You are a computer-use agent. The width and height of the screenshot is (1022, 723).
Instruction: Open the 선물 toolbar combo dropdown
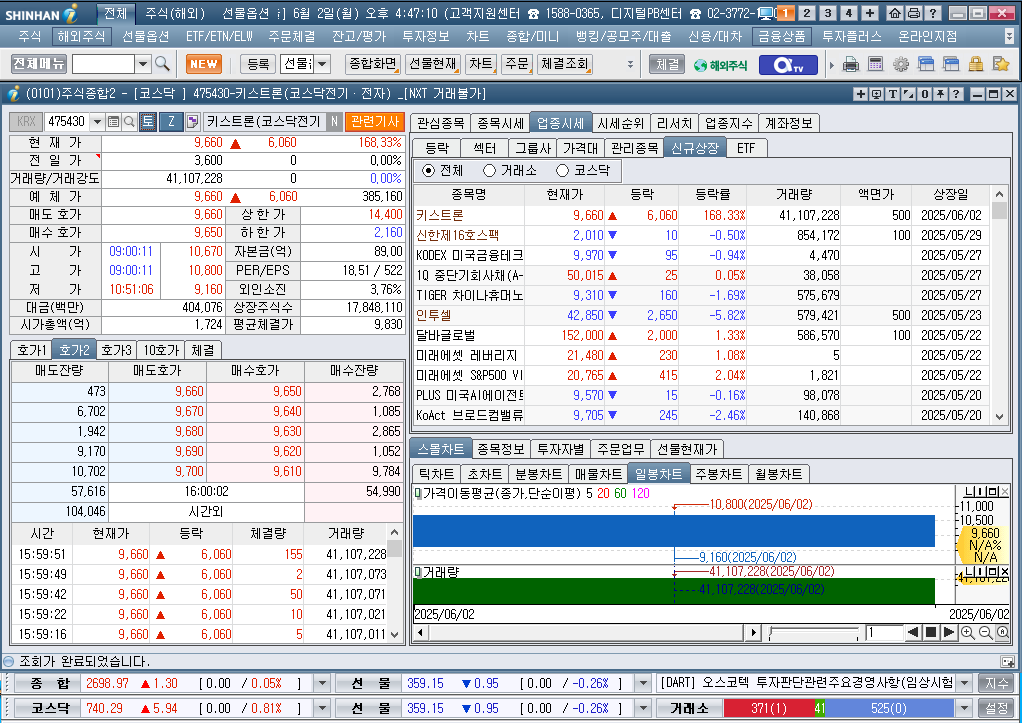pos(322,64)
